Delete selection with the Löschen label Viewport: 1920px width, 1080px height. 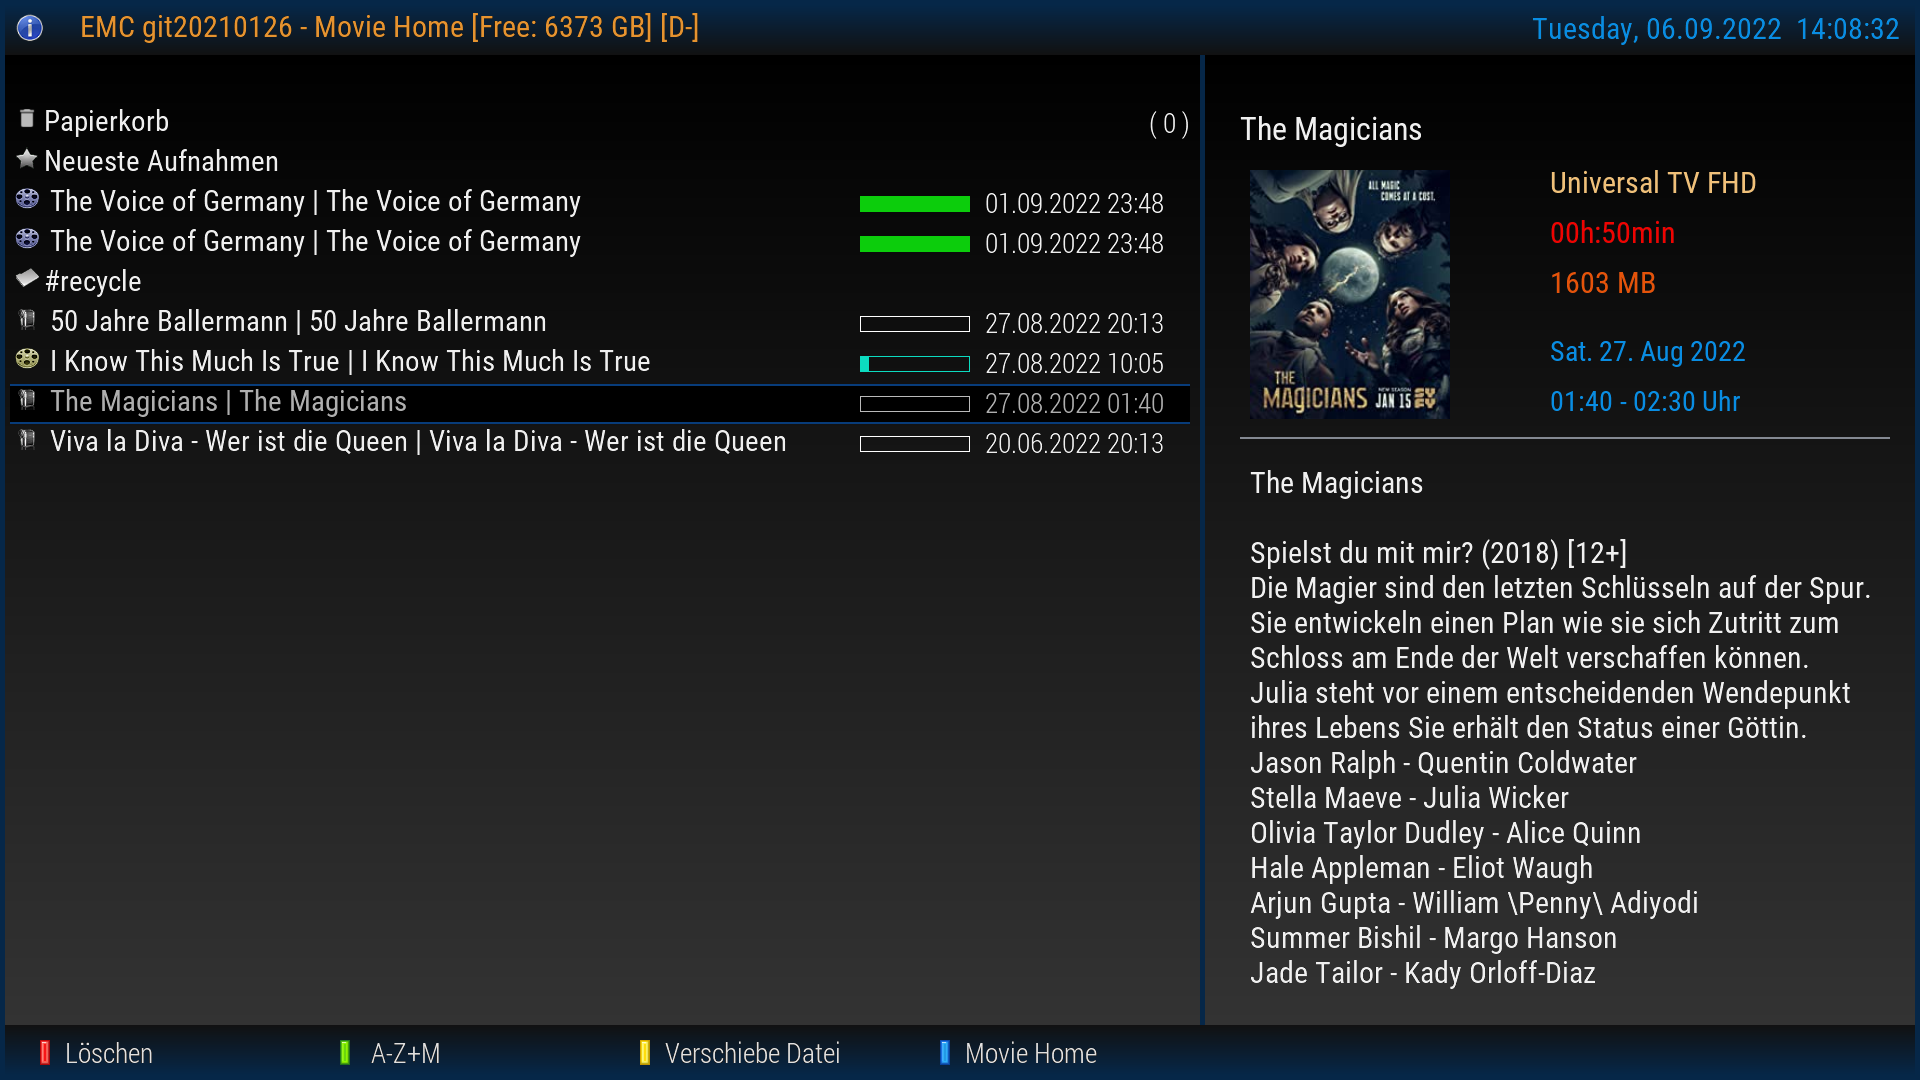109,1054
